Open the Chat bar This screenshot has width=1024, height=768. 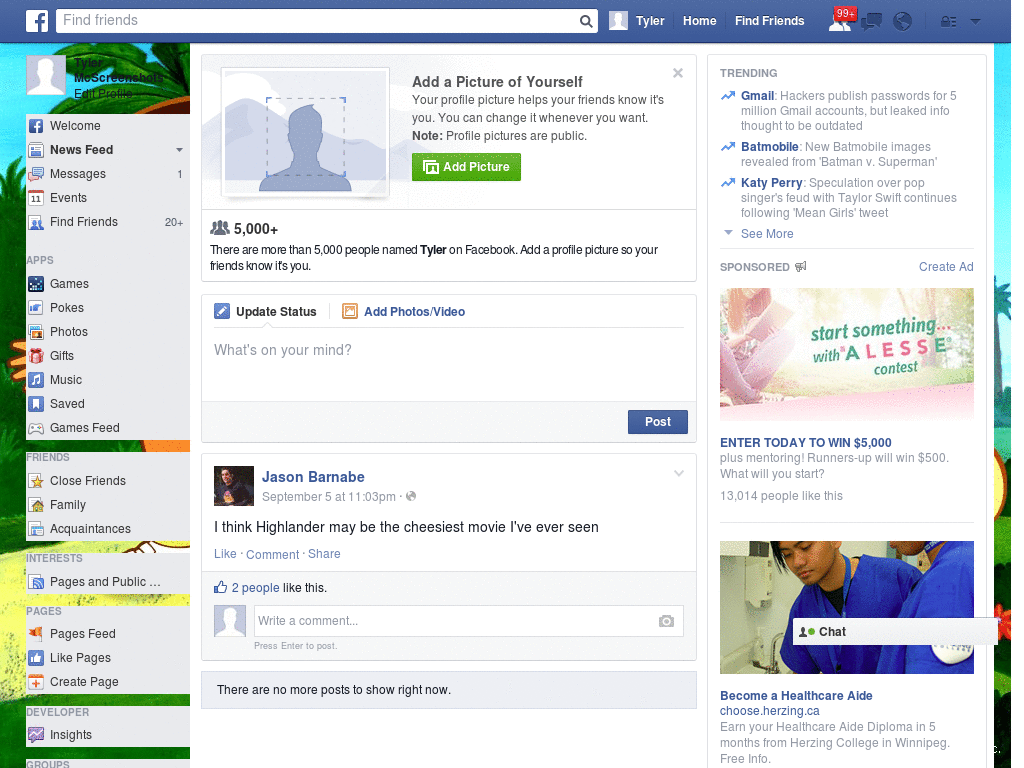click(x=895, y=632)
